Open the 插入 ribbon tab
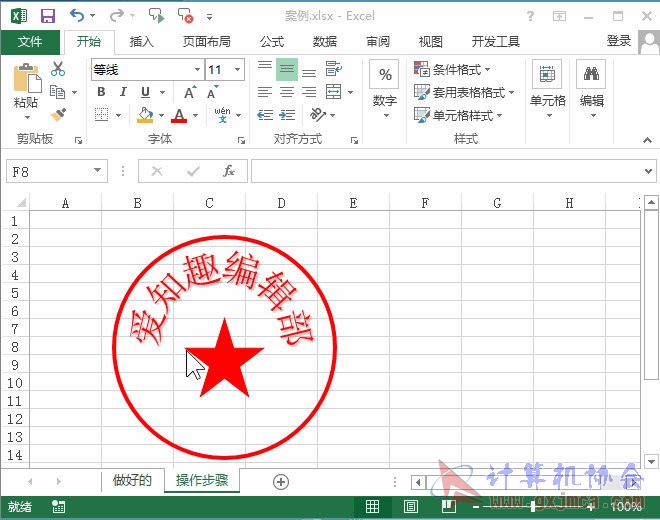660x520 pixels. [x=141, y=42]
